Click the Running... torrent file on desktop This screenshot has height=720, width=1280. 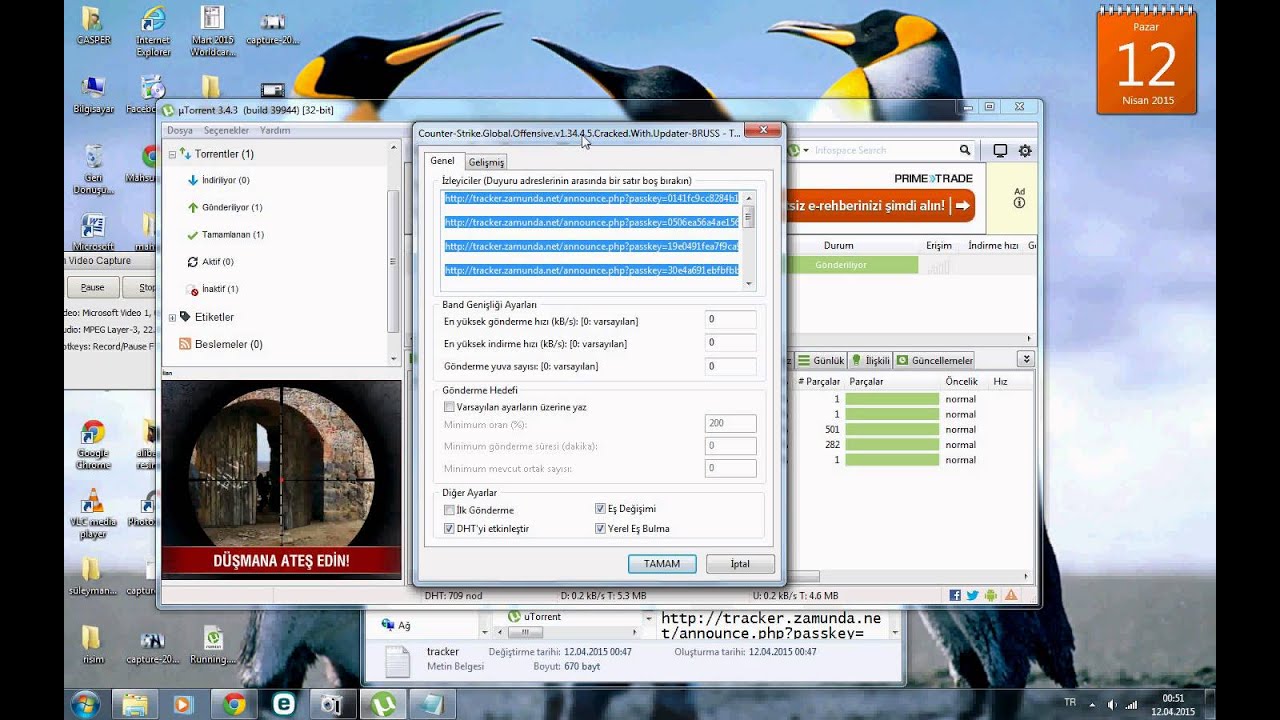click(x=213, y=646)
